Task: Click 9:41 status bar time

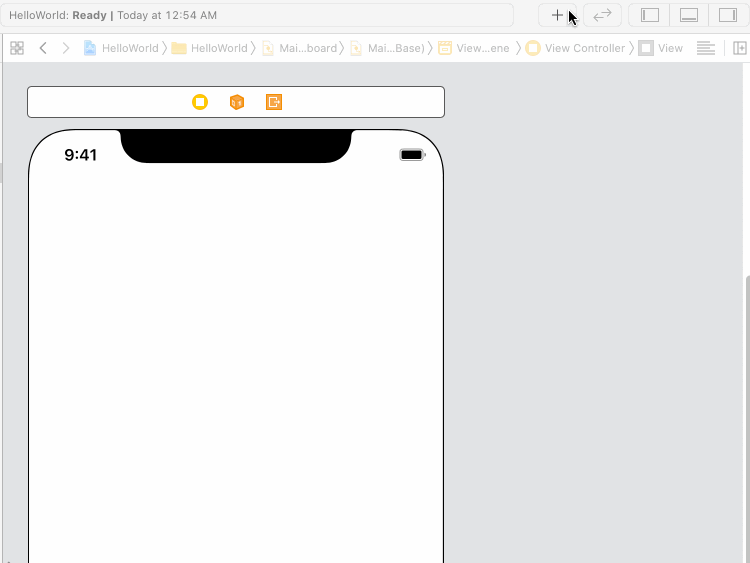Action: tap(80, 155)
